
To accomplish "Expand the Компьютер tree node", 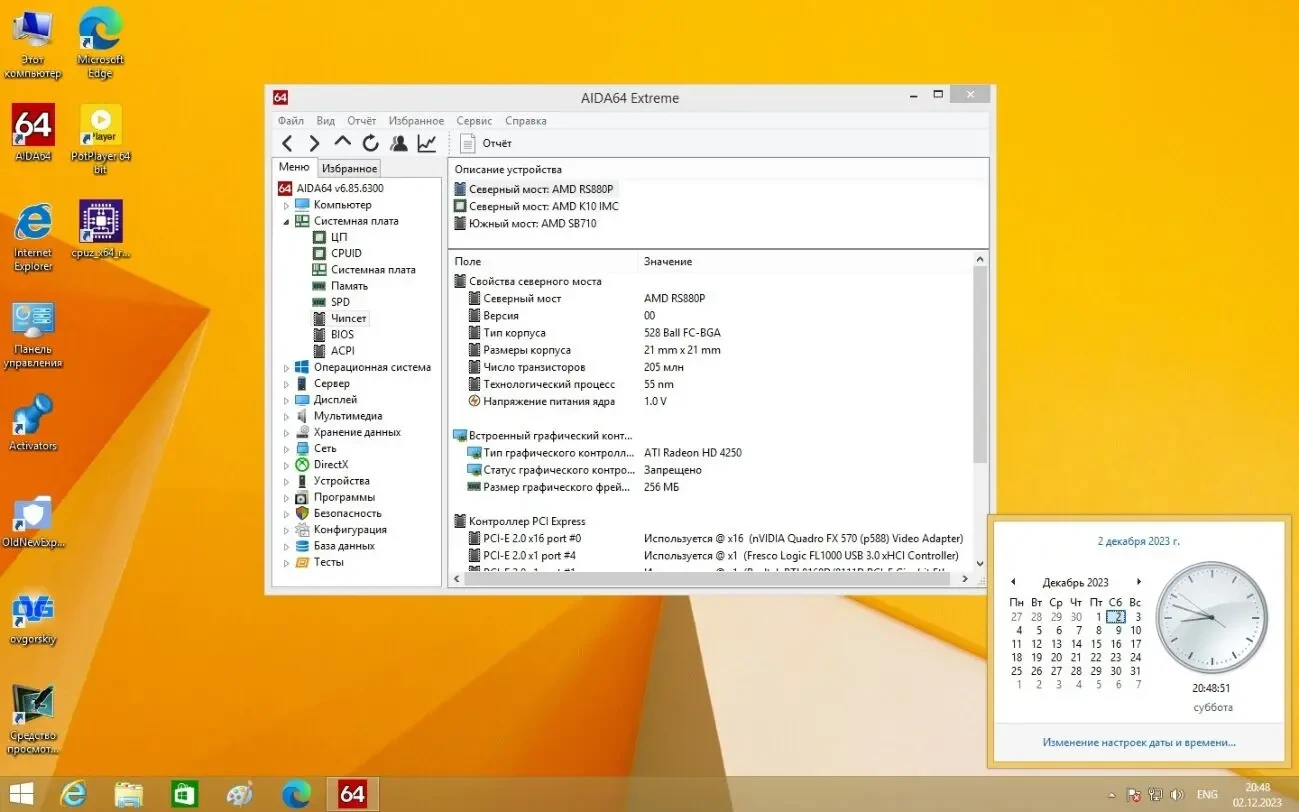I will pos(286,205).
